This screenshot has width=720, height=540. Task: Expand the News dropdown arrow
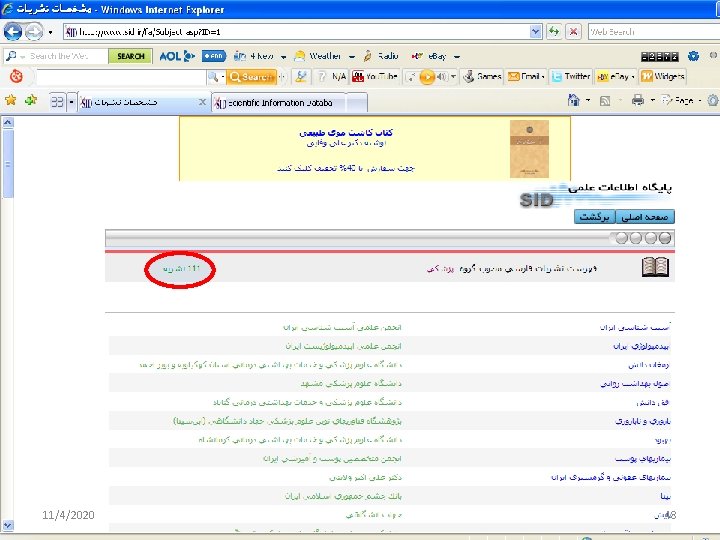283,56
